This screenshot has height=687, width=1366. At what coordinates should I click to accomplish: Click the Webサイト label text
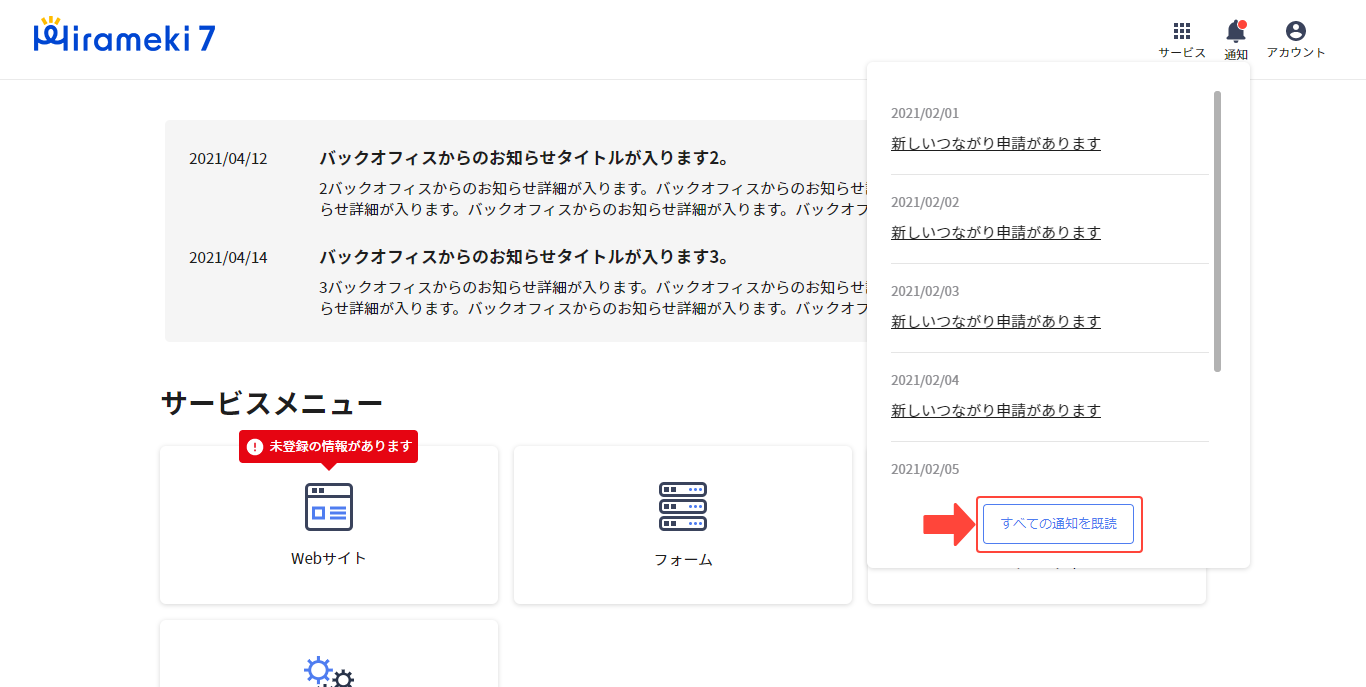[329, 558]
